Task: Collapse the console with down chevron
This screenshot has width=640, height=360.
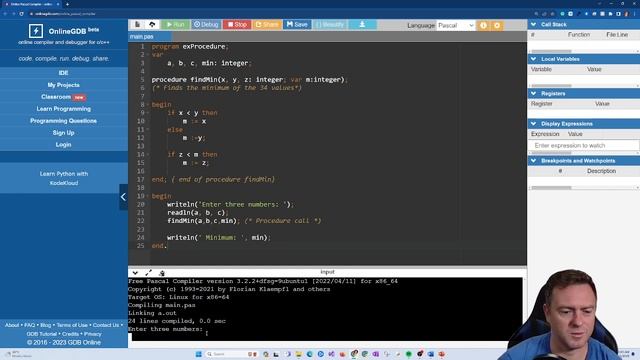Action: click(135, 273)
